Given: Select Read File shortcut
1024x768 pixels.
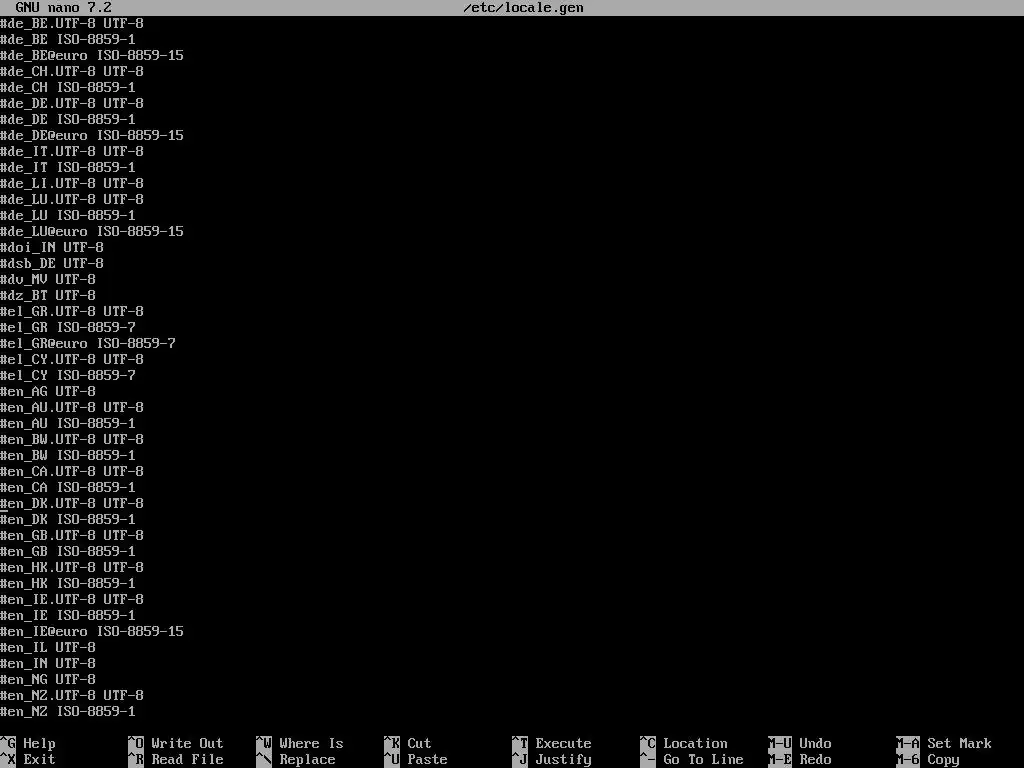Looking at the screenshot, I should (187, 760).
